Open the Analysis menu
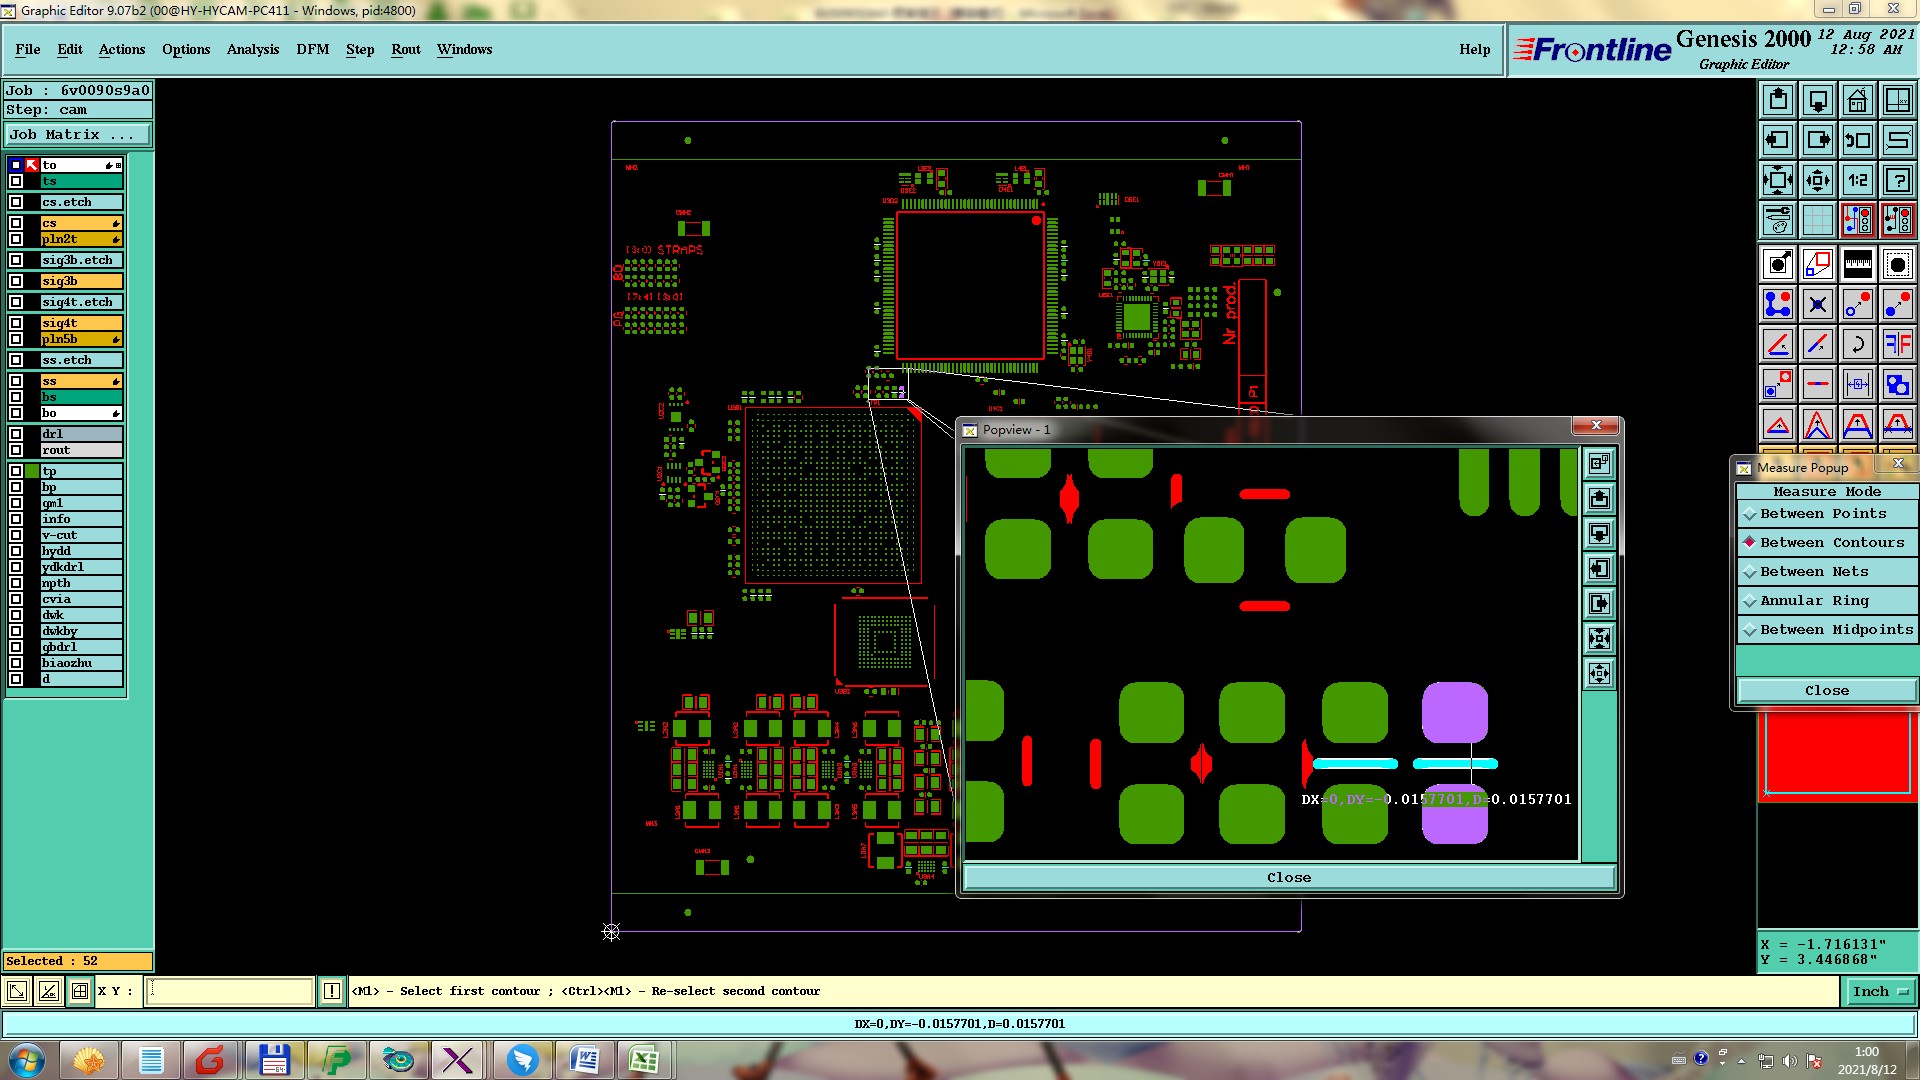Image resolution: width=1920 pixels, height=1080 pixels. click(x=252, y=49)
